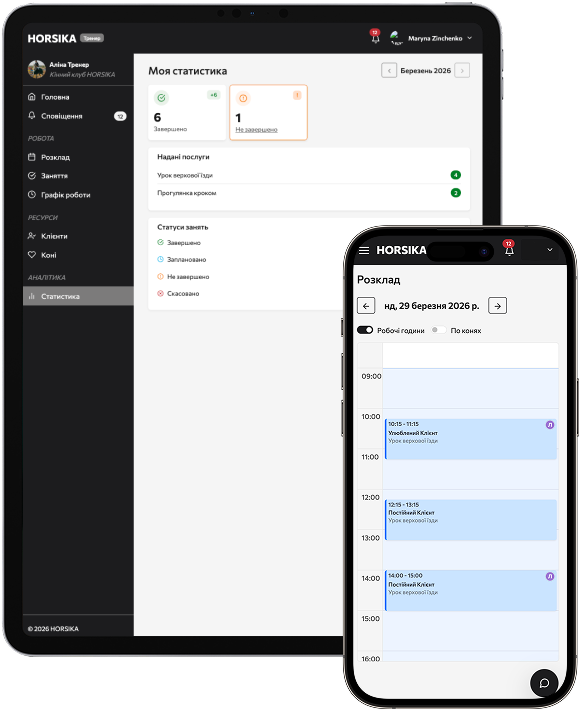Image resolution: width=580 pixels, height=710 pixels.
Task: Open Графік роботи in sidebar
Action: click(78, 195)
